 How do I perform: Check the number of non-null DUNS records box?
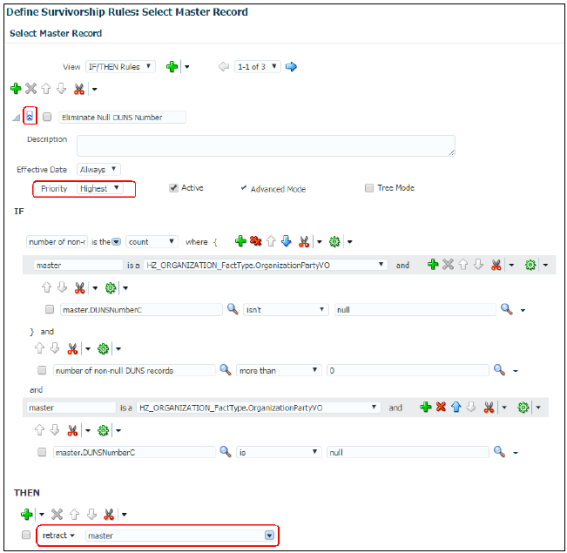point(42,370)
